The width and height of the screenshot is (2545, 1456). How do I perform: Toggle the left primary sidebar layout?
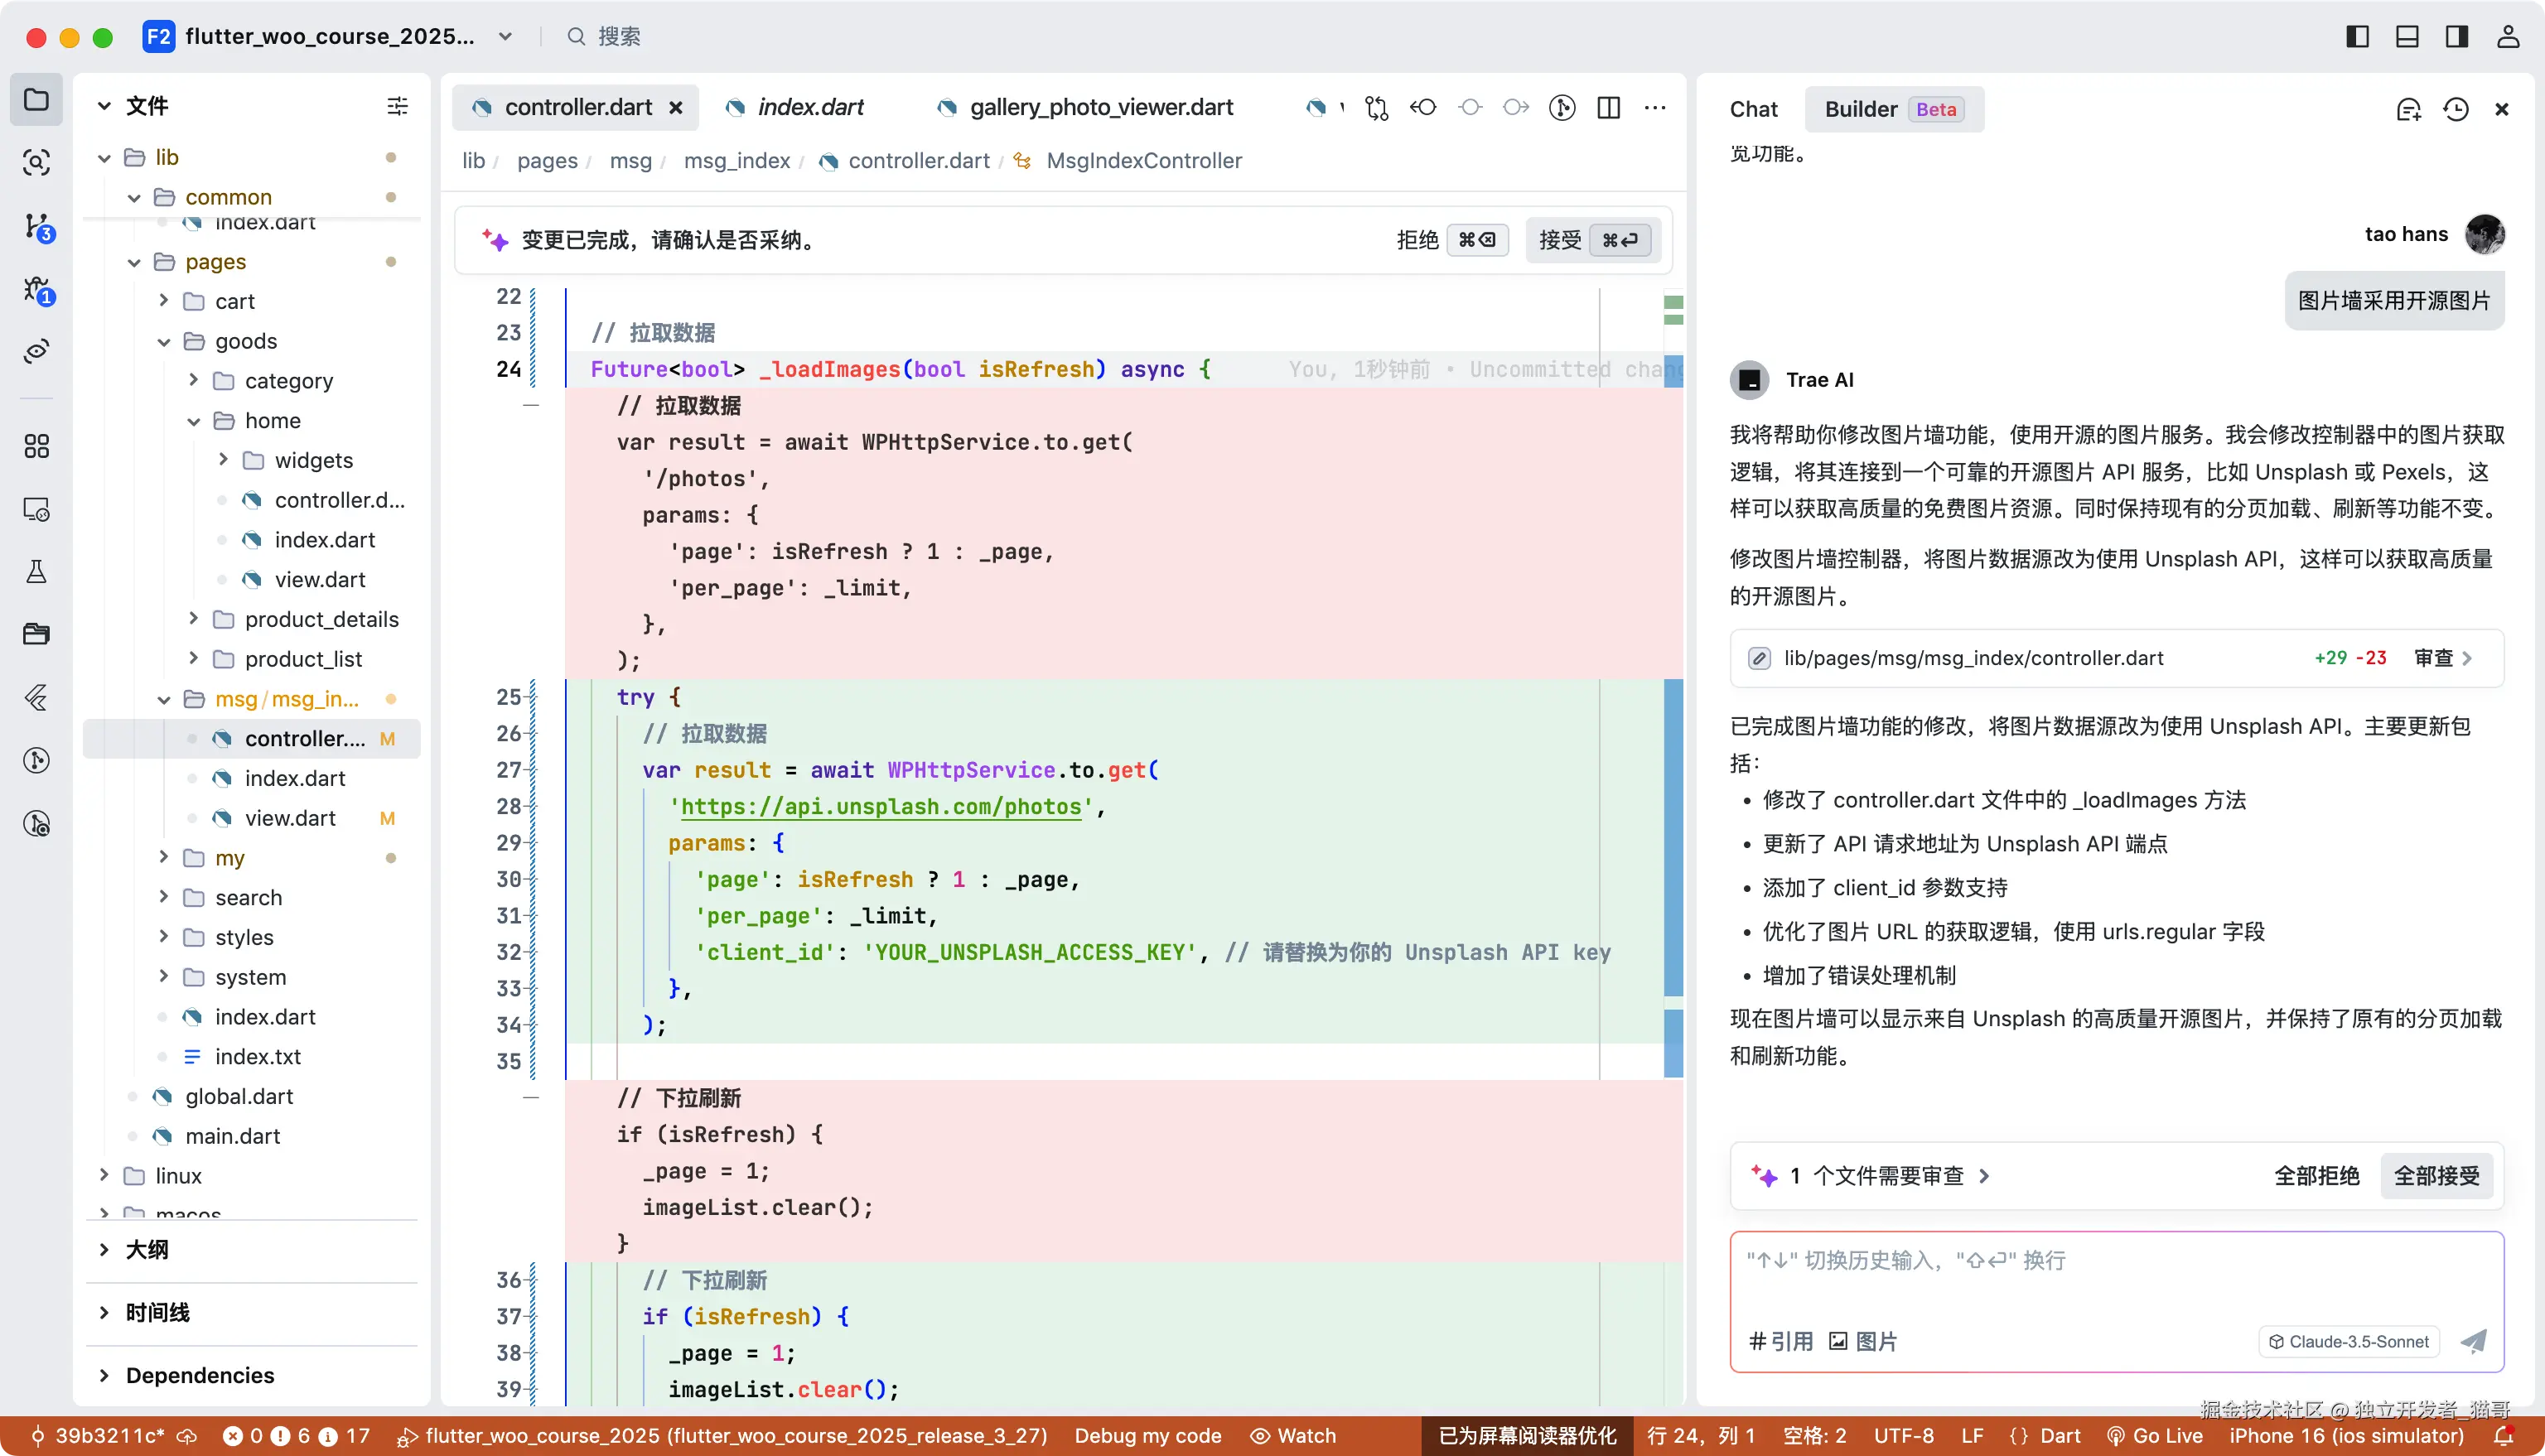(2357, 37)
